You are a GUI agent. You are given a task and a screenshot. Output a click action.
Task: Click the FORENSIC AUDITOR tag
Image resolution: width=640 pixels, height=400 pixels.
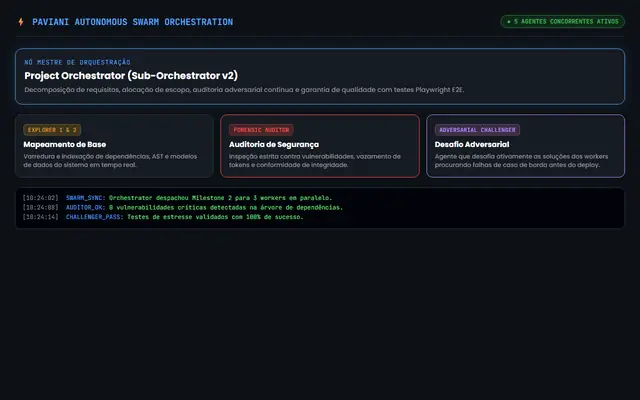pos(261,130)
